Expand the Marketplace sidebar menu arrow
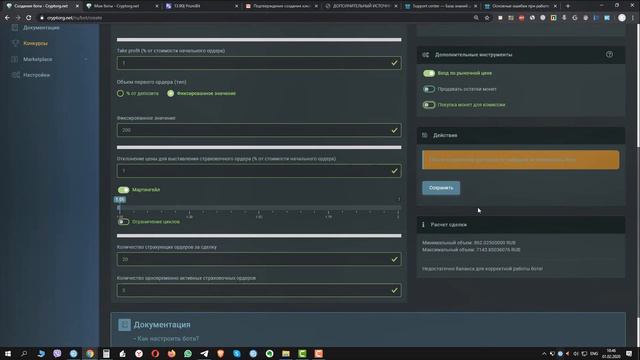Viewport: 640px width, 360px height. coord(86,59)
